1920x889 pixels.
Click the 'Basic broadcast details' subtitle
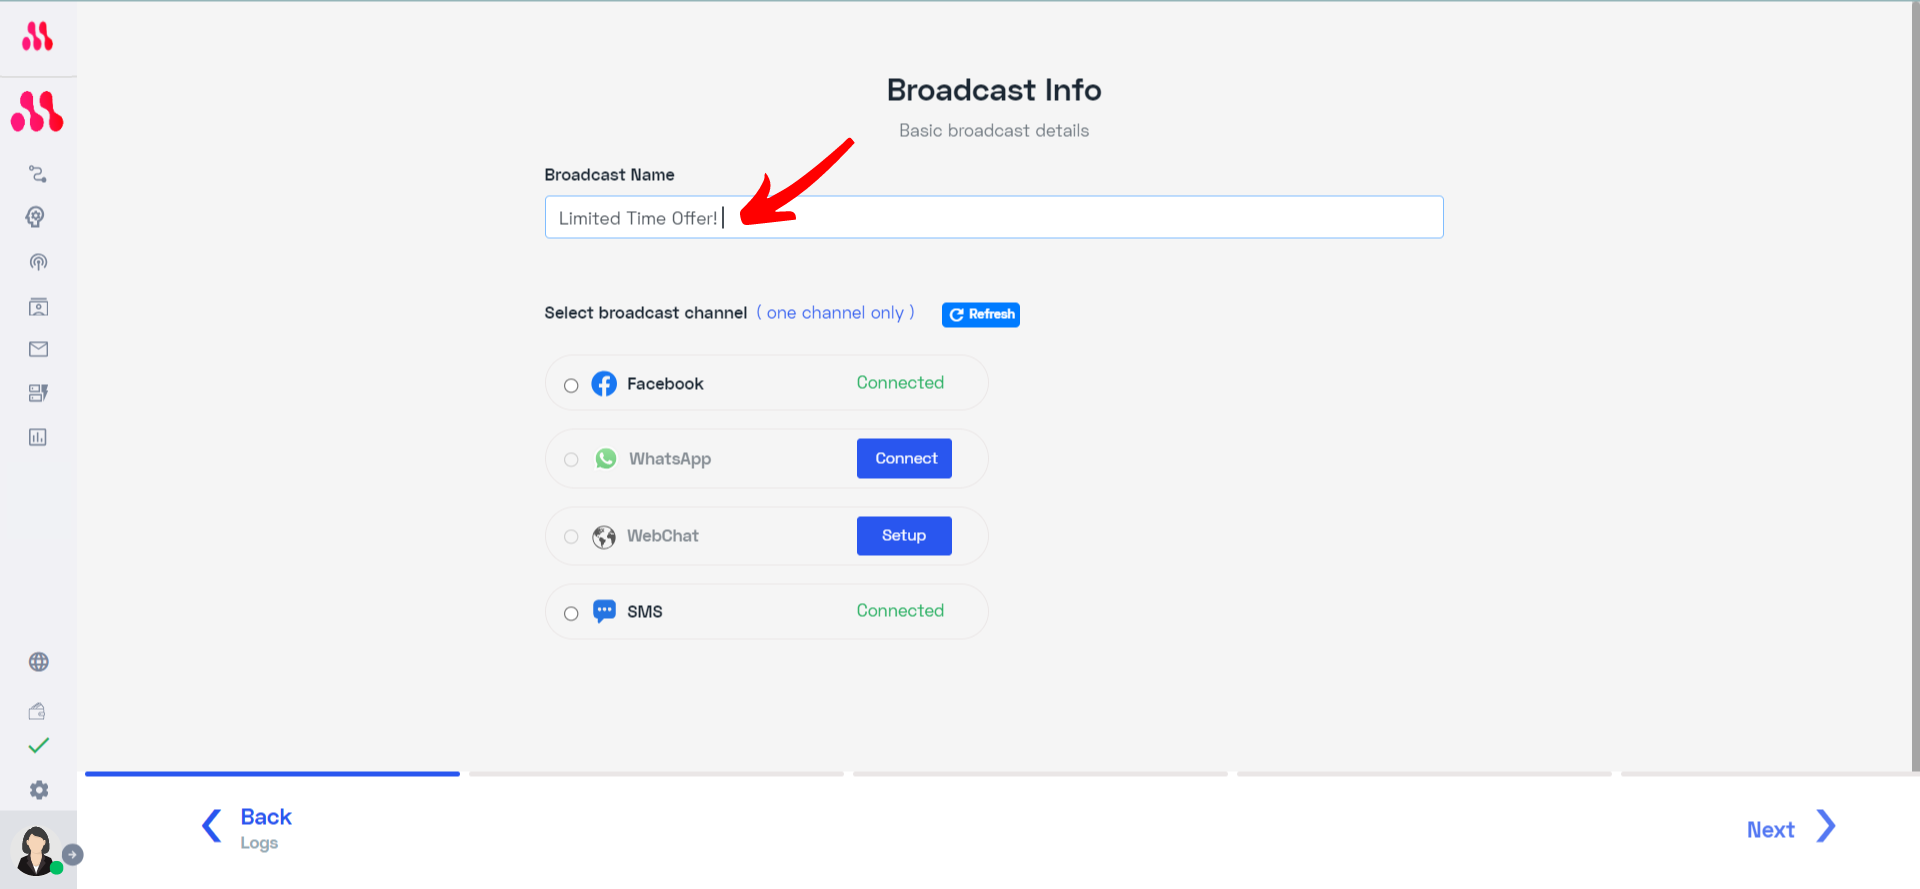(x=994, y=131)
